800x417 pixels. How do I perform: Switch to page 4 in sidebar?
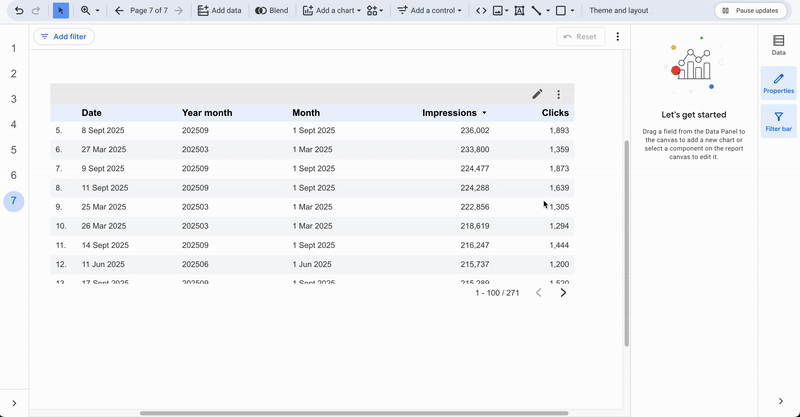point(14,125)
